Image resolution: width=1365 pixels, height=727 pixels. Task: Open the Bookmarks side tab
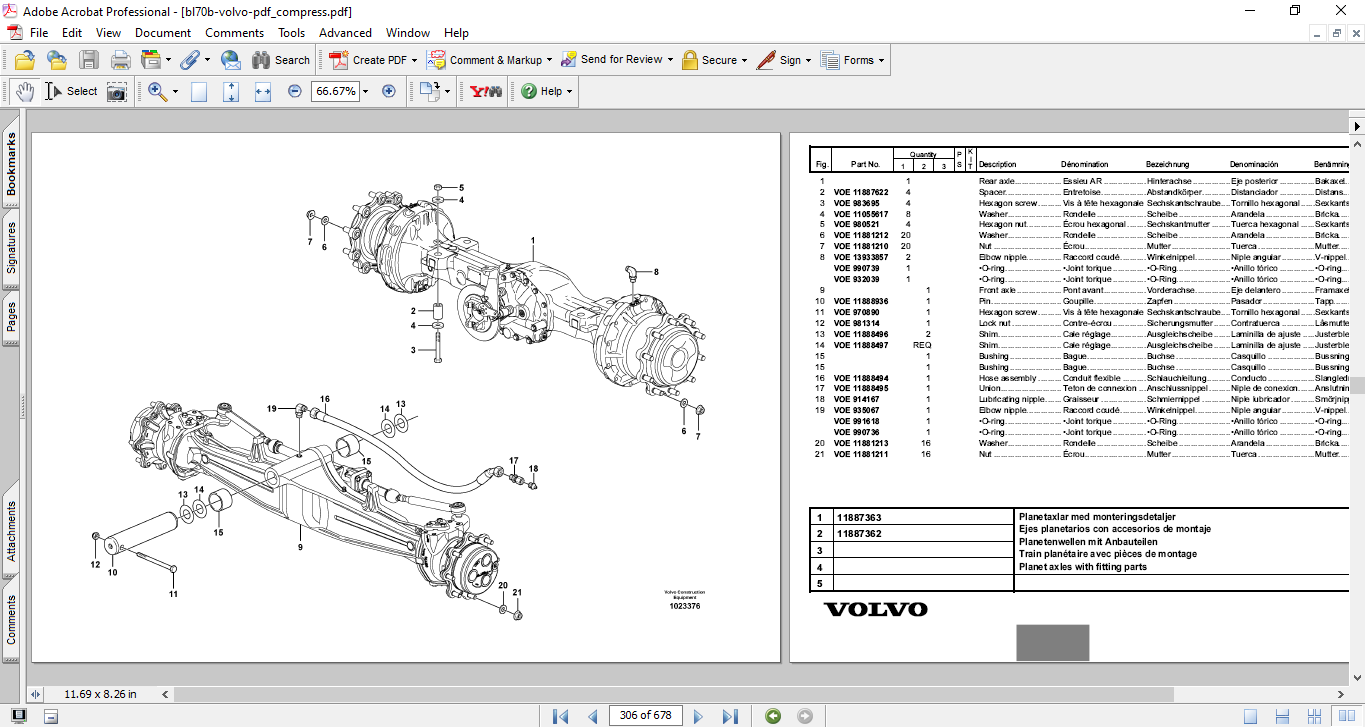12,165
